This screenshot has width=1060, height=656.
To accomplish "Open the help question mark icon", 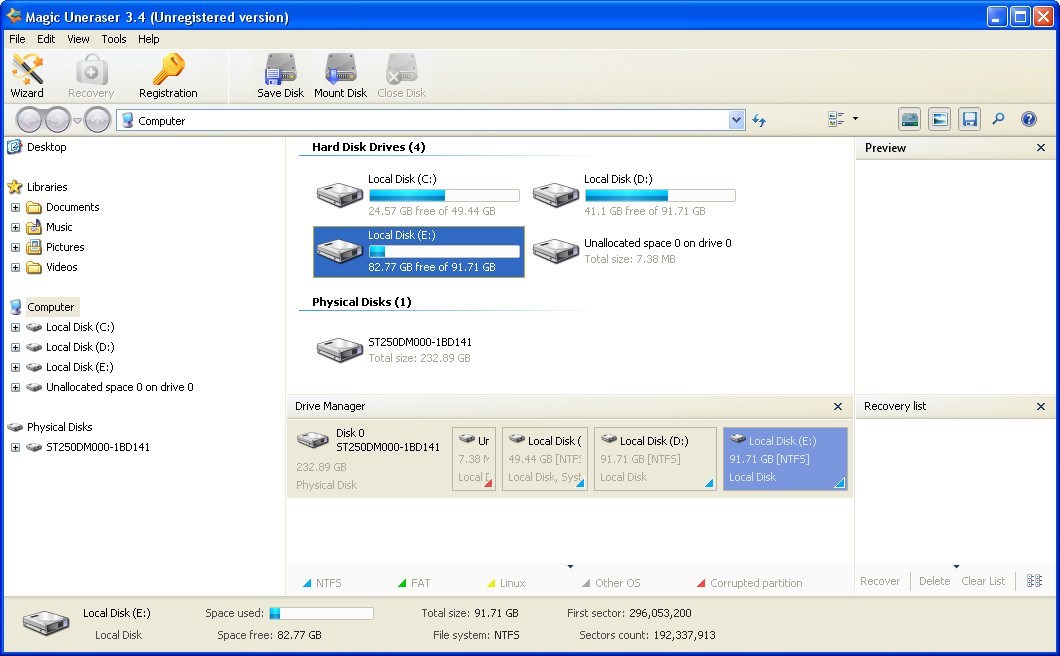I will [x=1028, y=118].
